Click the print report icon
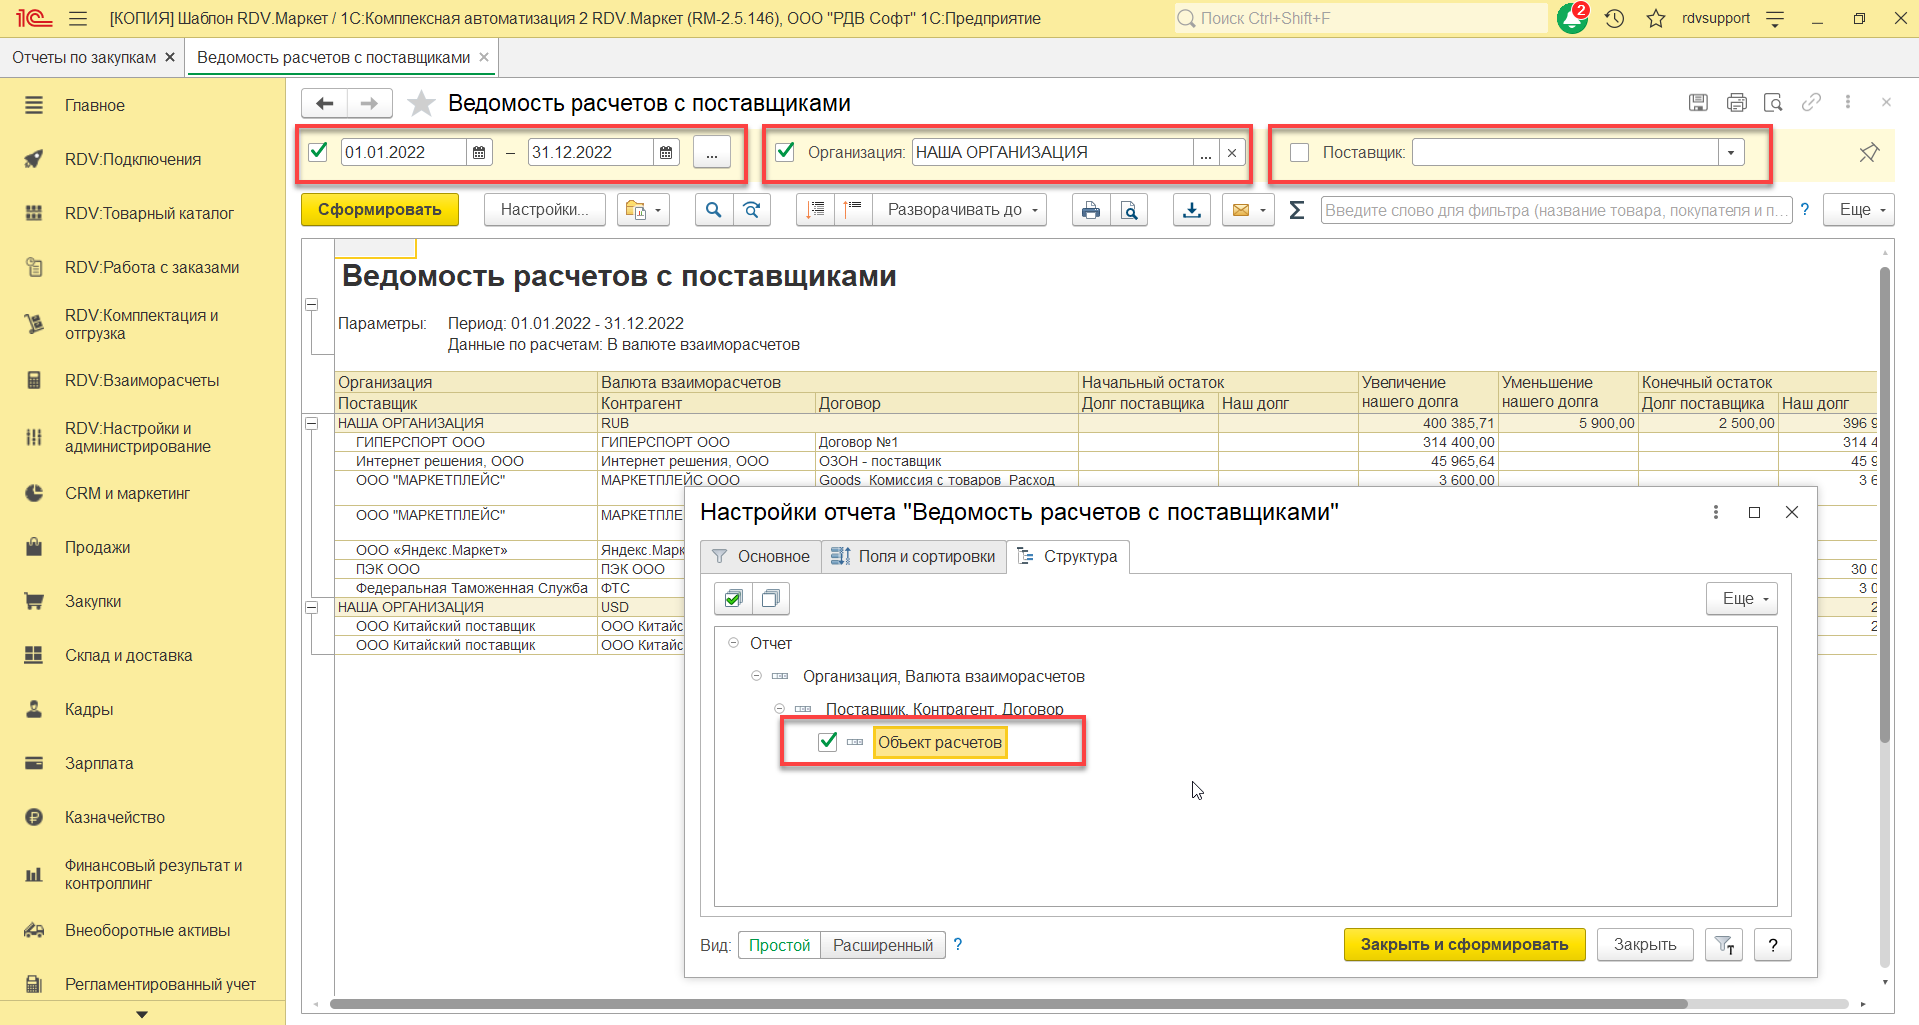 point(1091,210)
